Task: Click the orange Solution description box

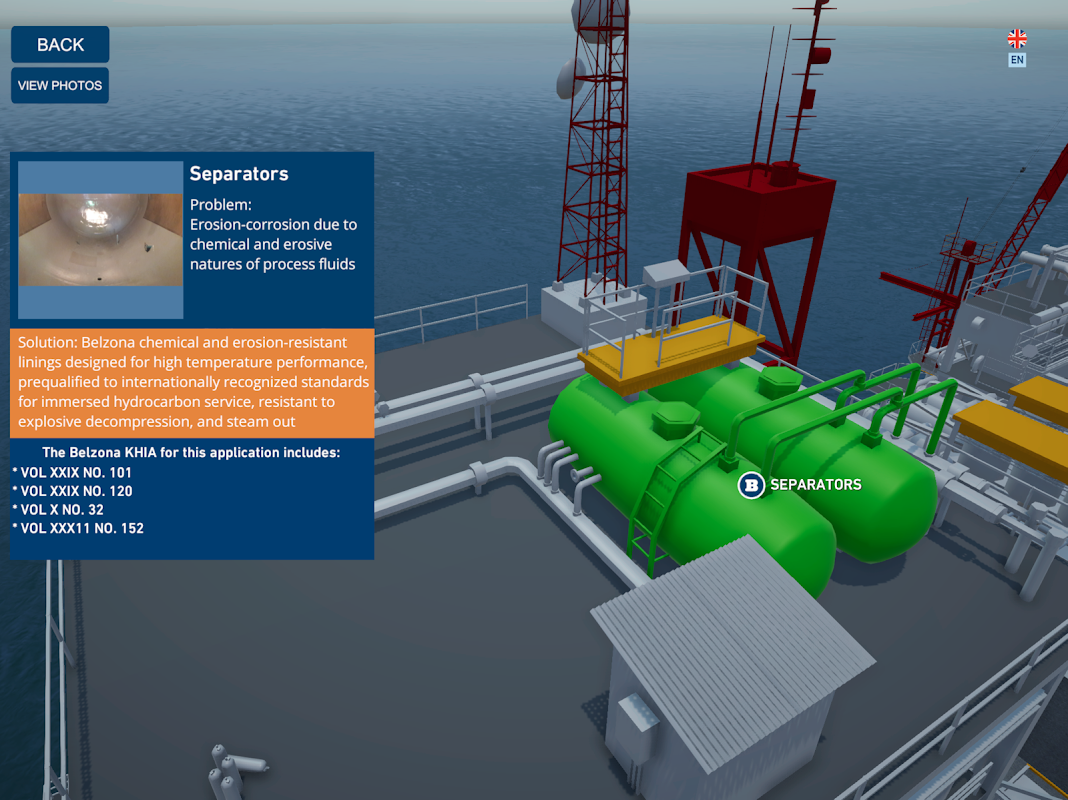Action: 192,383
